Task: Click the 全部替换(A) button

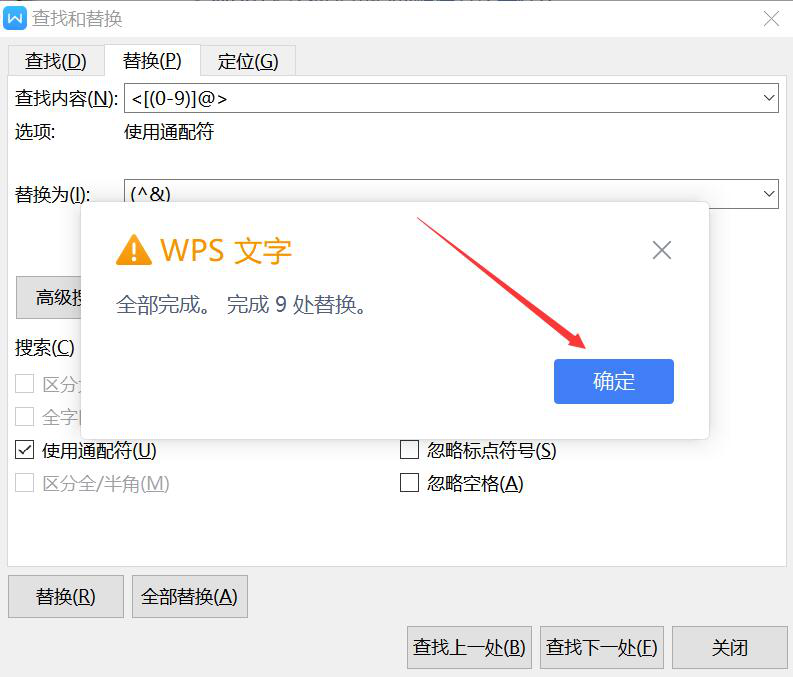Action: point(190,597)
